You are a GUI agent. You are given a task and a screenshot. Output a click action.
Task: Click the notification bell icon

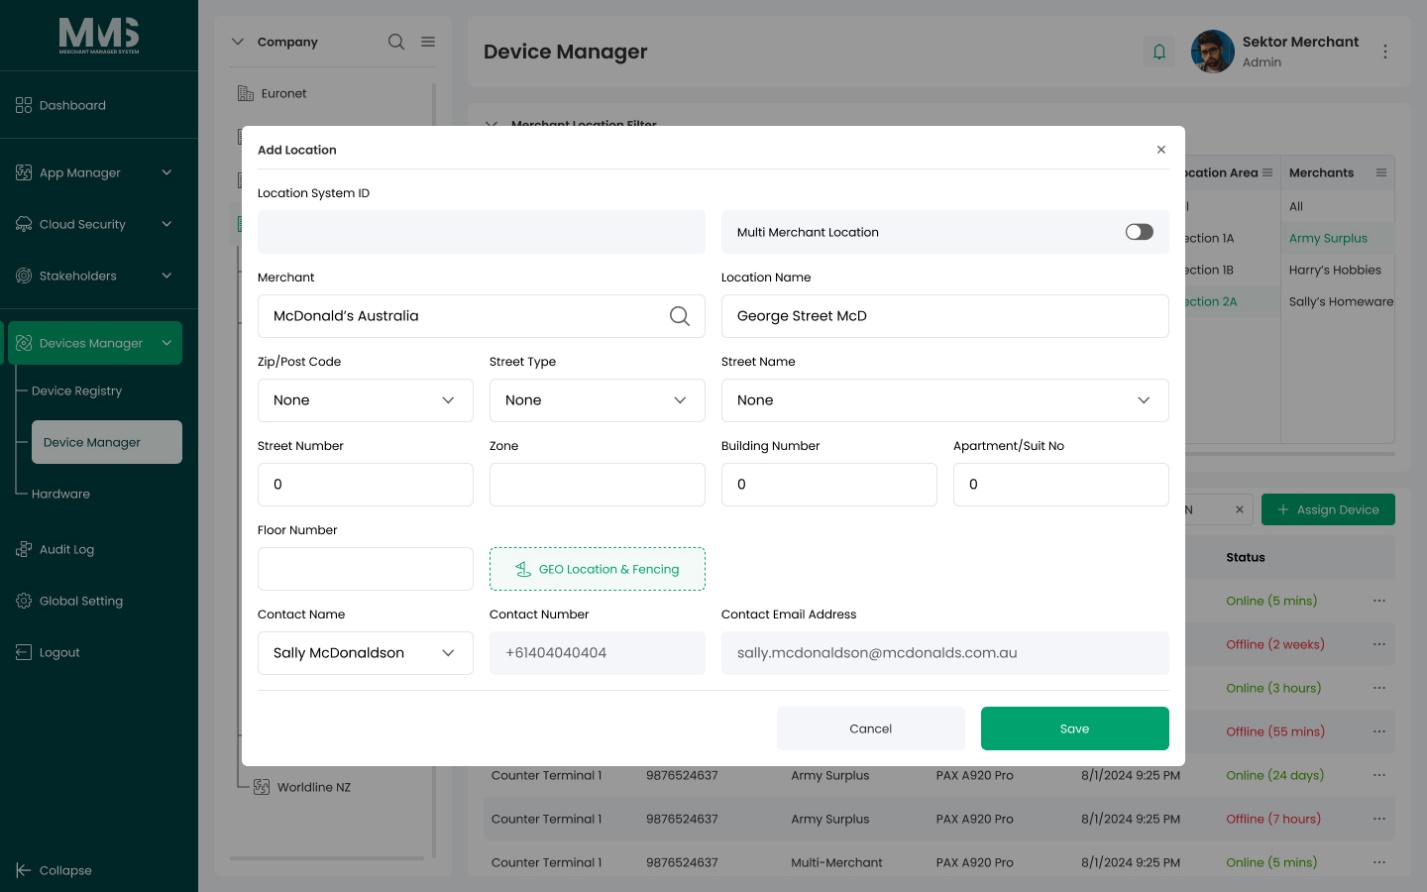click(1159, 51)
